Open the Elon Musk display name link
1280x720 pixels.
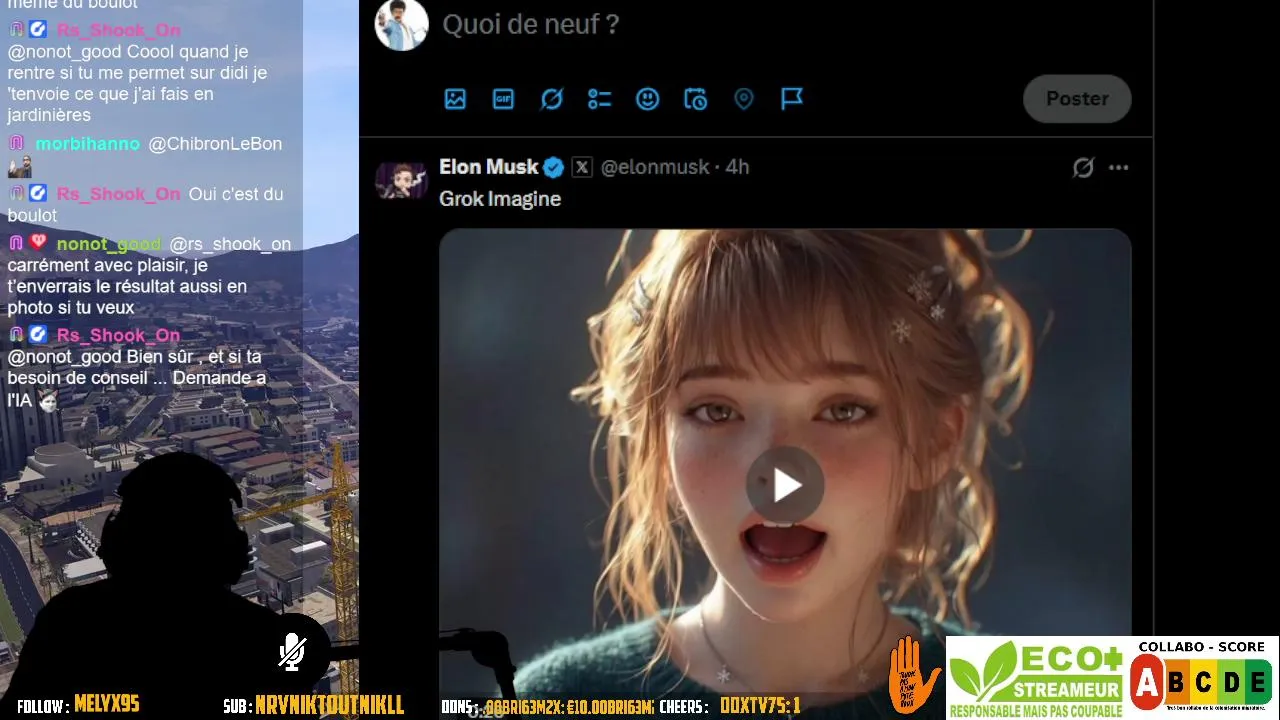pyautogui.click(x=489, y=167)
